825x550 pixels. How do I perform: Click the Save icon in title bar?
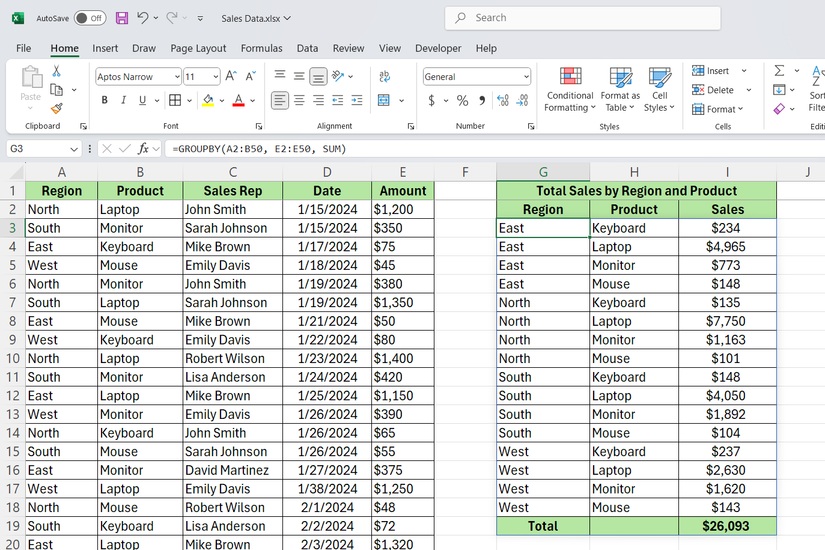pyautogui.click(x=122, y=18)
